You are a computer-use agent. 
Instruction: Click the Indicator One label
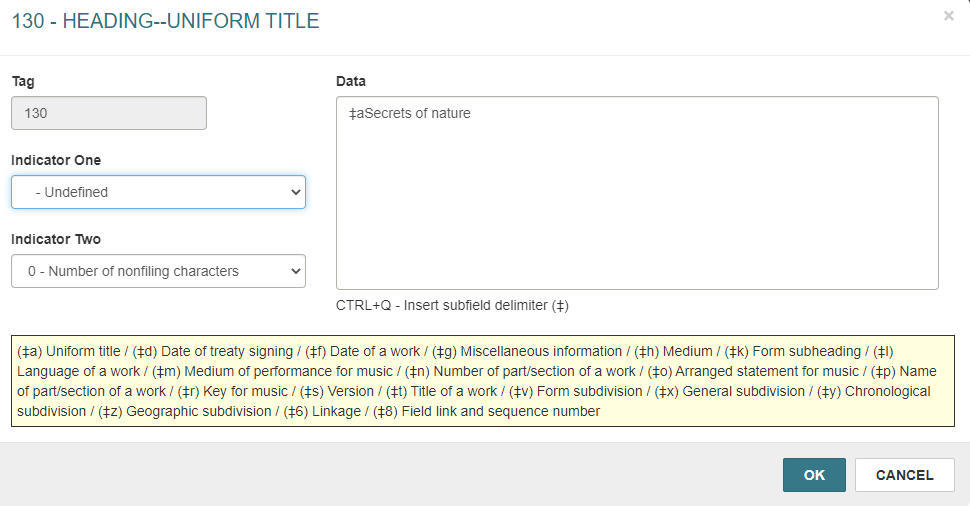click(x=56, y=160)
